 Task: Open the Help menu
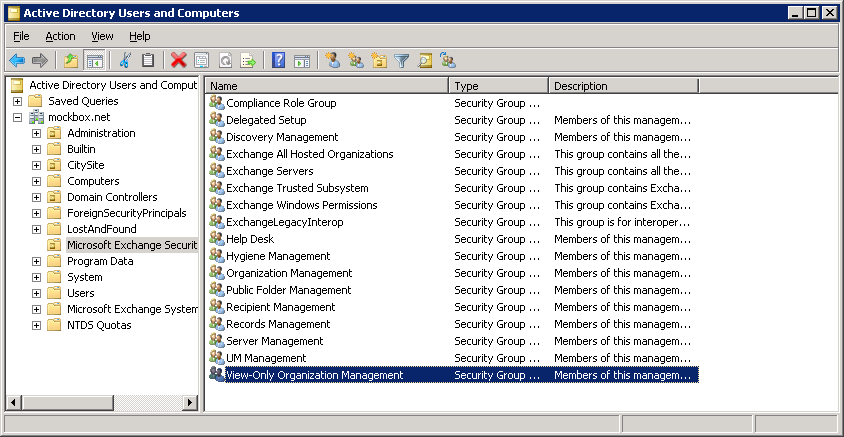pyautogui.click(x=139, y=36)
